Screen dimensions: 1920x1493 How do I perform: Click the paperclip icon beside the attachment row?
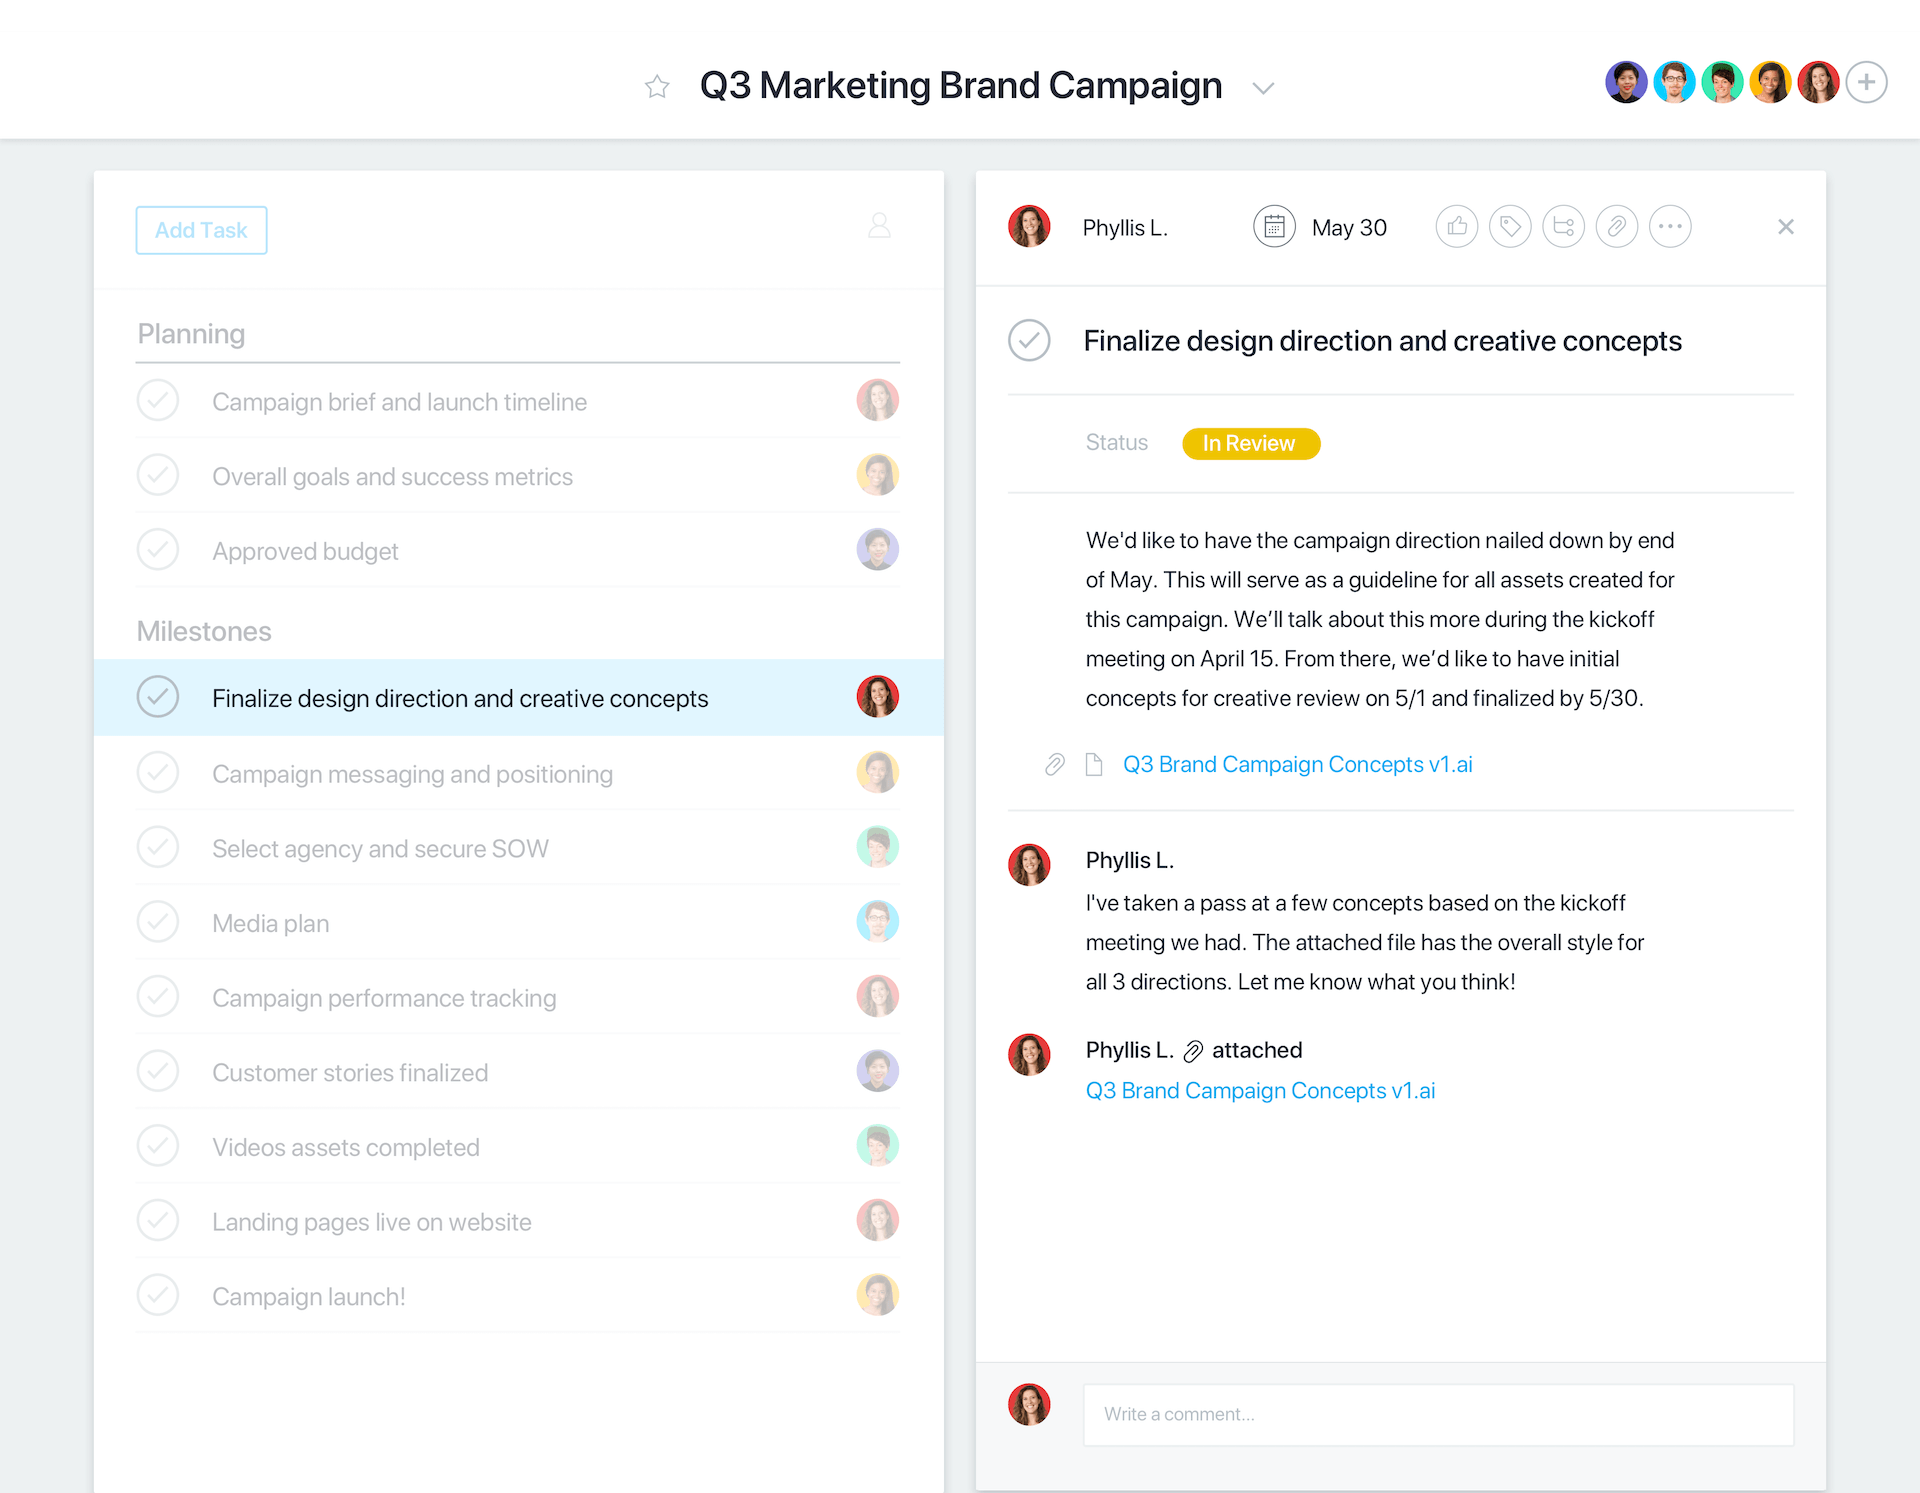coord(1055,764)
